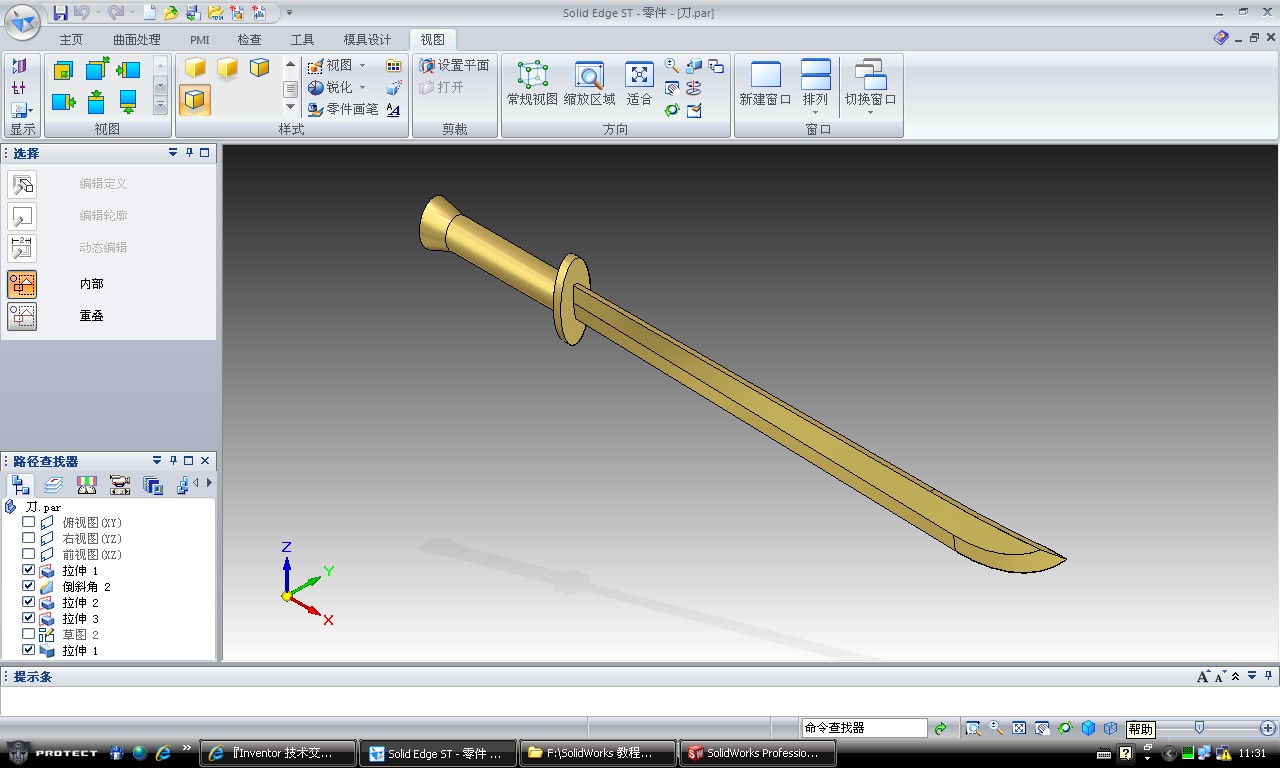
Task: Switch to SolidWorks Professional taskbar button
Action: point(757,753)
